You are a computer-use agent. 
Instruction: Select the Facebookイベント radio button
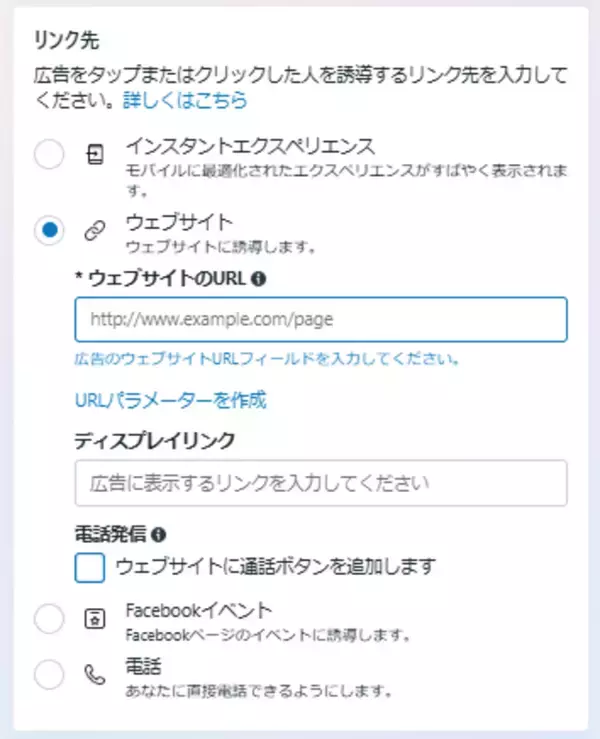[49, 620]
